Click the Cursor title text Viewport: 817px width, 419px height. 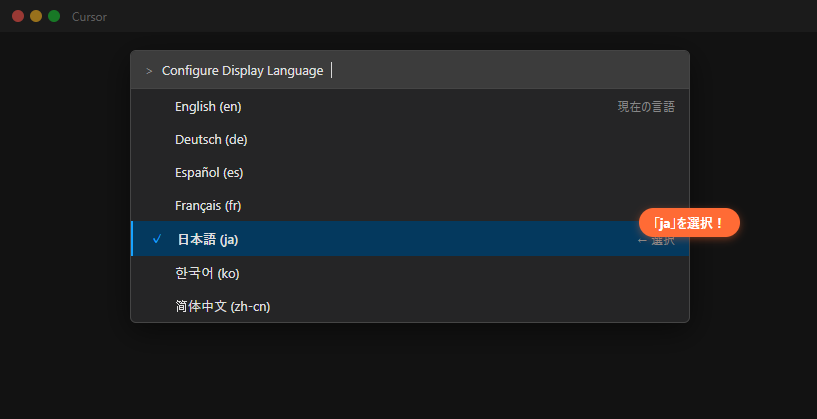[89, 17]
